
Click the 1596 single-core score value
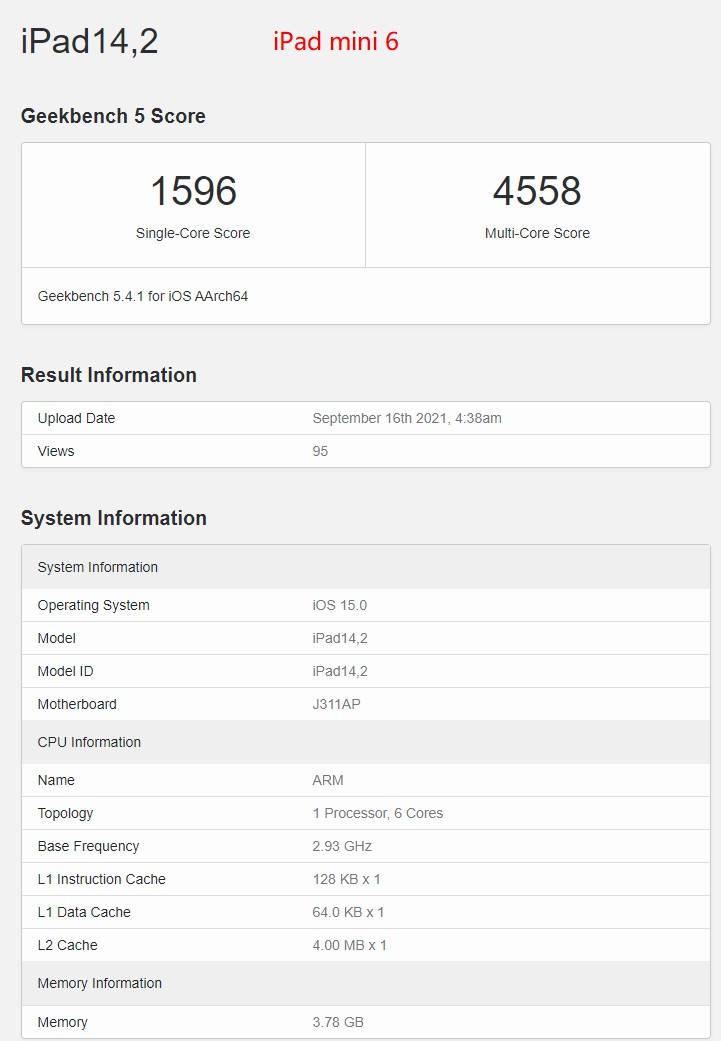[193, 191]
